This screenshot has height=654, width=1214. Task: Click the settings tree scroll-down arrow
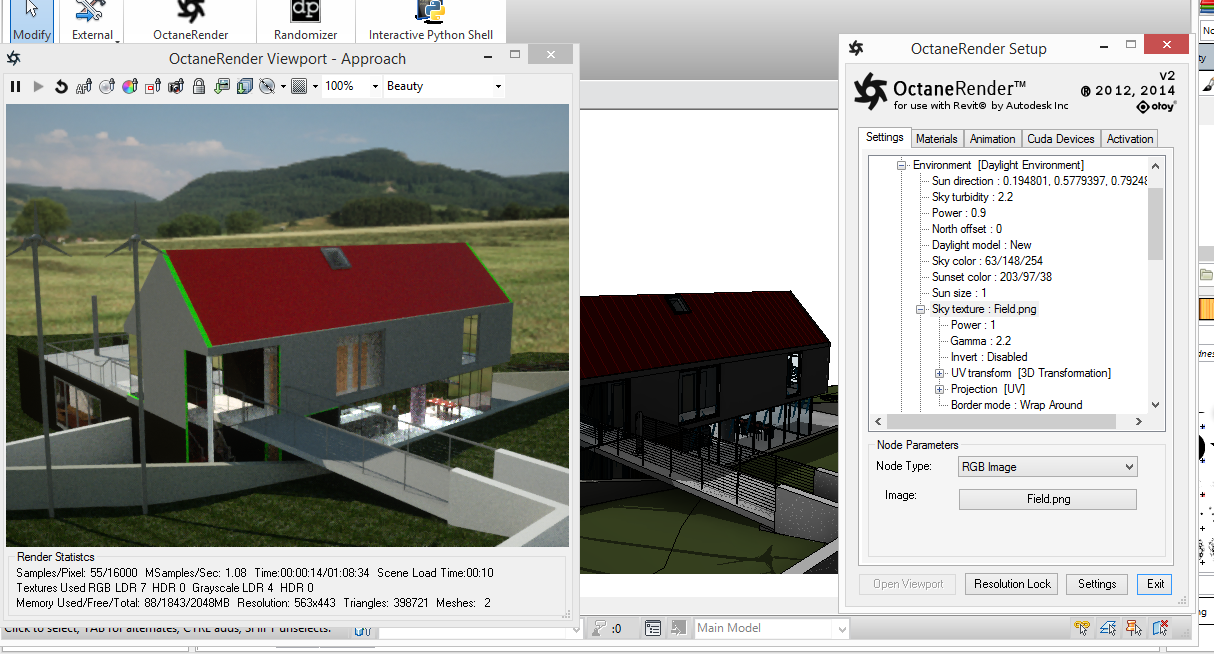[x=1156, y=405]
